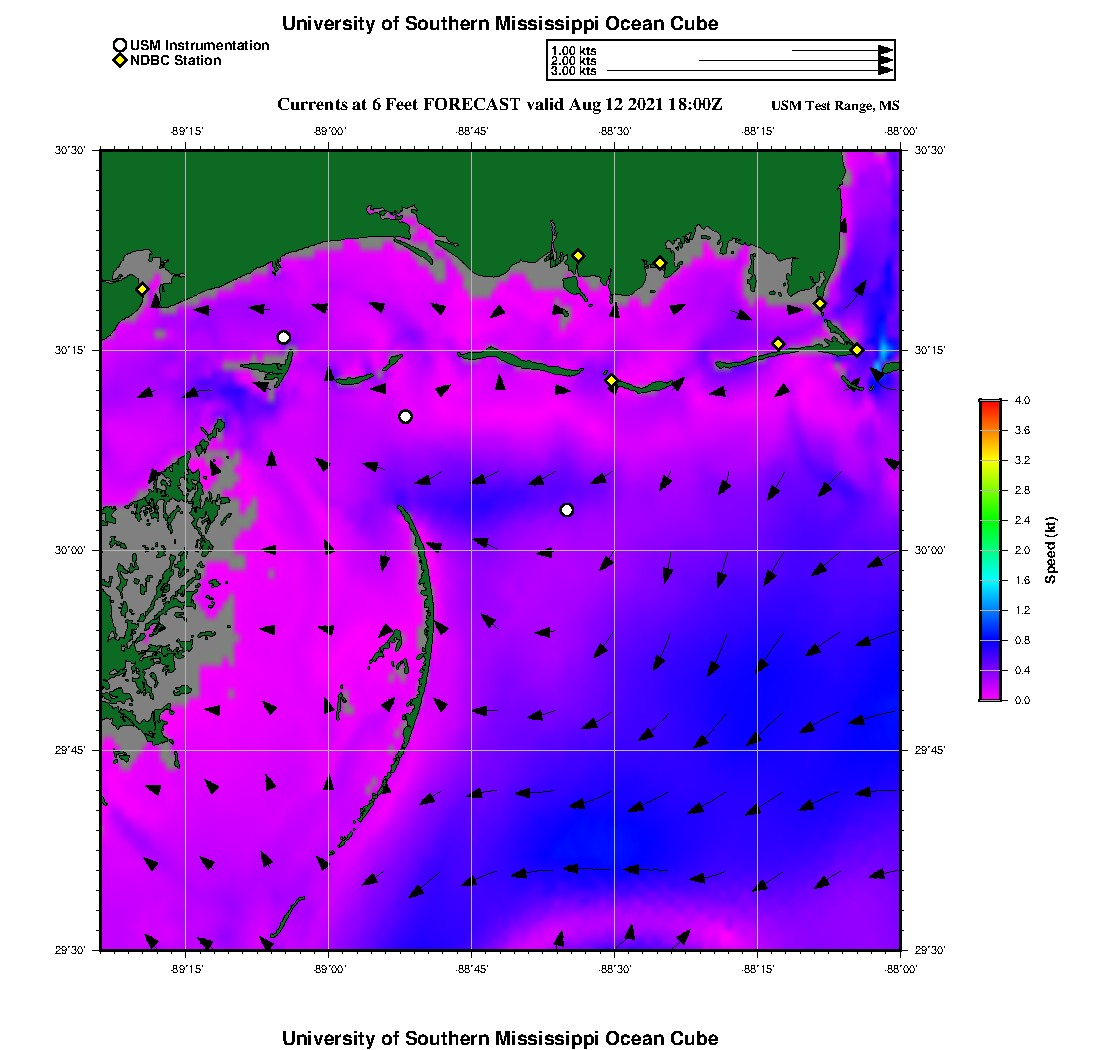
Task: Click the top 'University of Southern Mississippi Ocean Cube' title
Action: click(x=500, y=23)
